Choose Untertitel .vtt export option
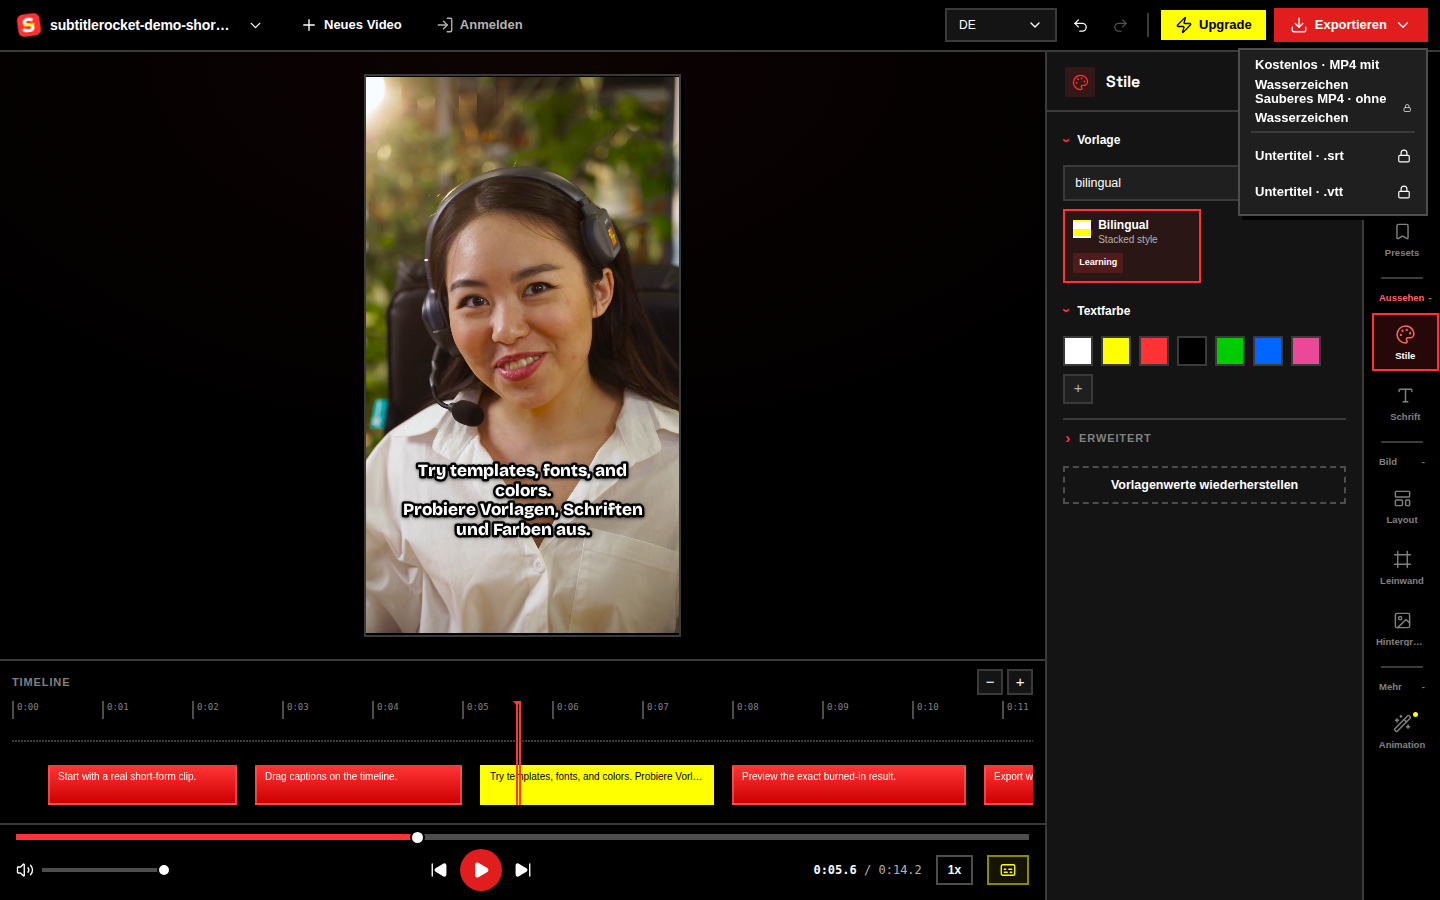This screenshot has width=1440, height=900. 1333,192
